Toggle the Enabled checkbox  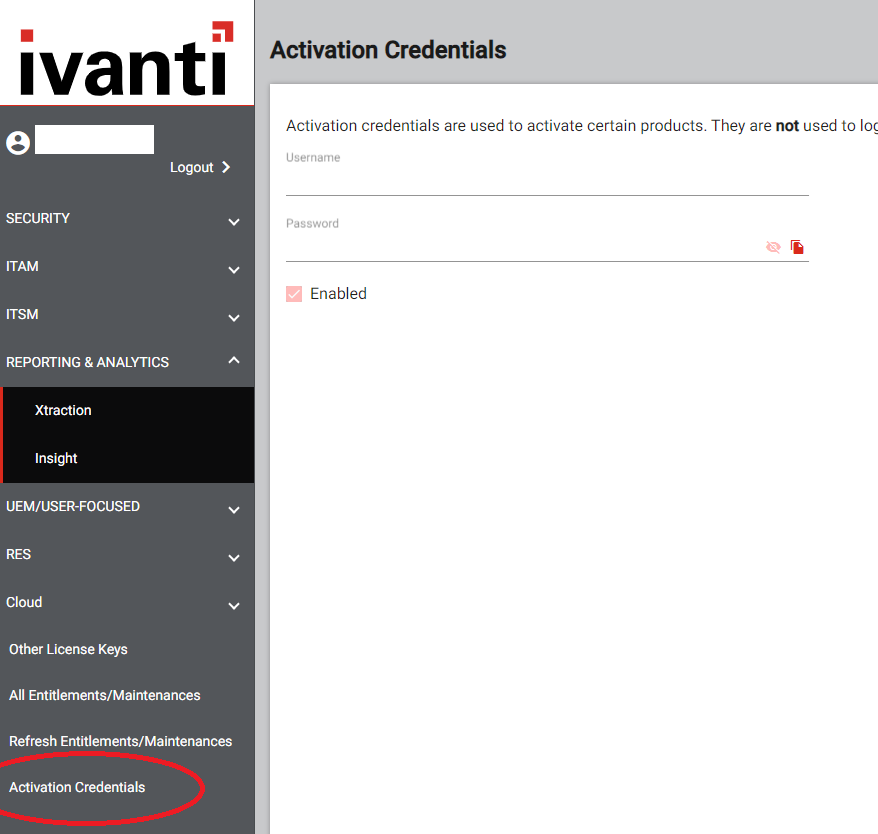pyautogui.click(x=294, y=294)
